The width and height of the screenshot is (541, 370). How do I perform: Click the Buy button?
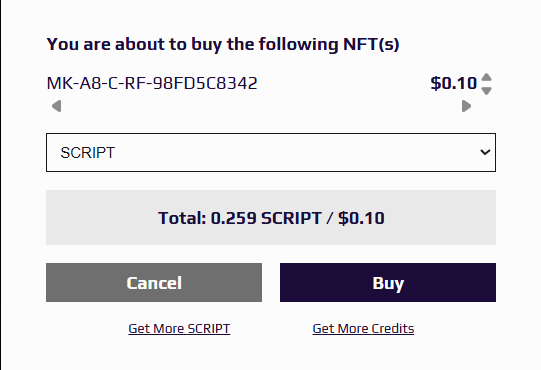click(388, 282)
